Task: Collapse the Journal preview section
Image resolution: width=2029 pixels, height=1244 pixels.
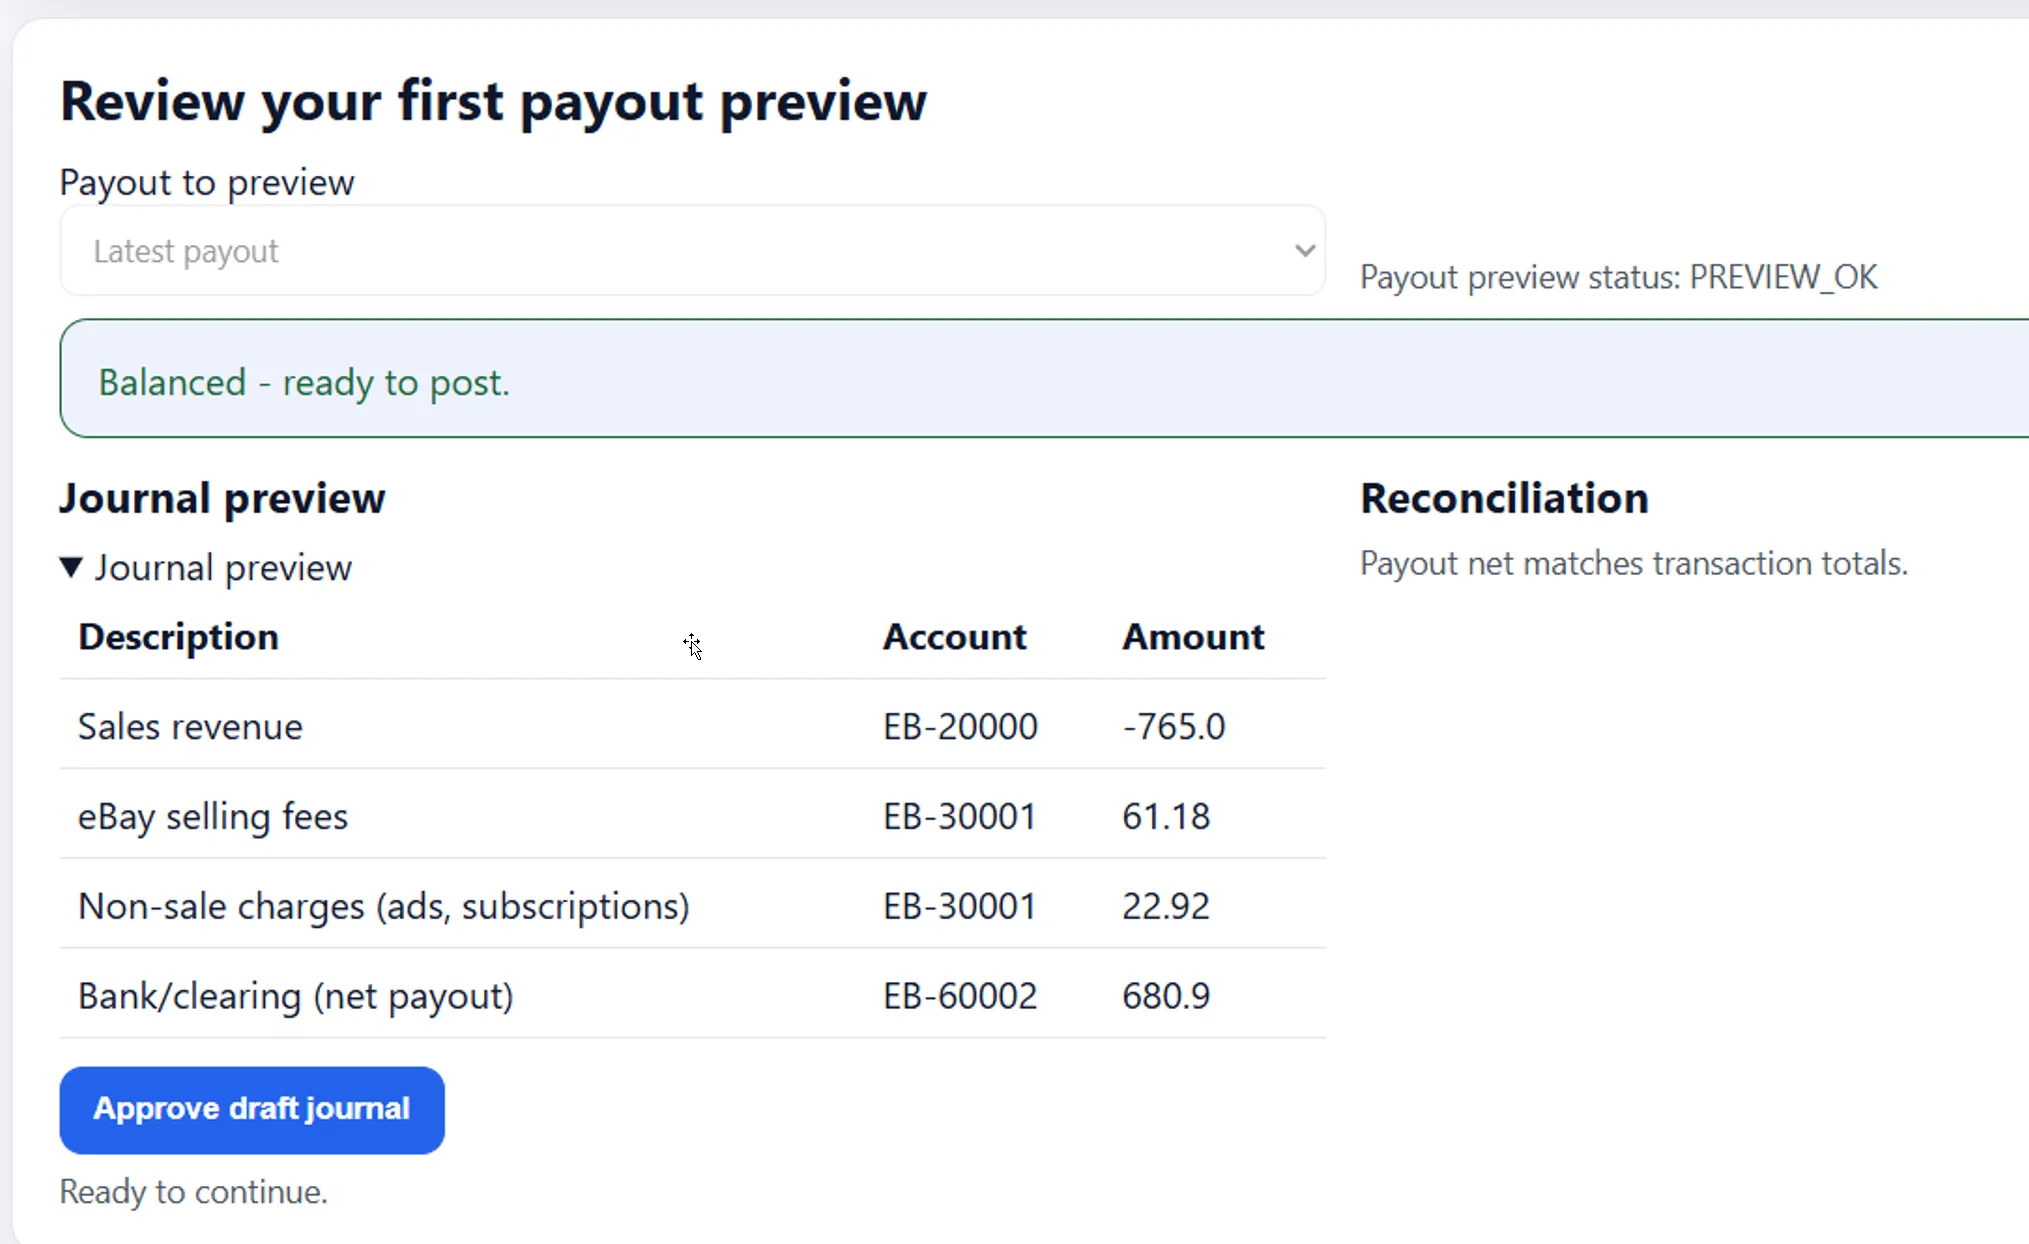Action: 70,567
